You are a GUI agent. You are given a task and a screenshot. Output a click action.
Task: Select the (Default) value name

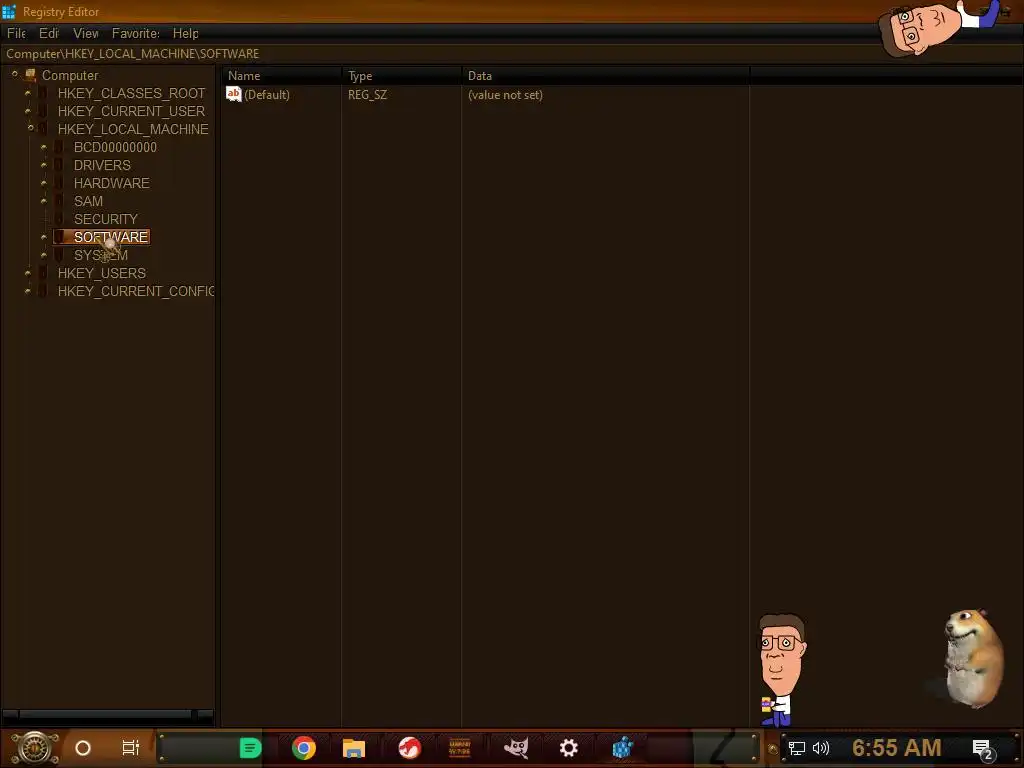267,95
